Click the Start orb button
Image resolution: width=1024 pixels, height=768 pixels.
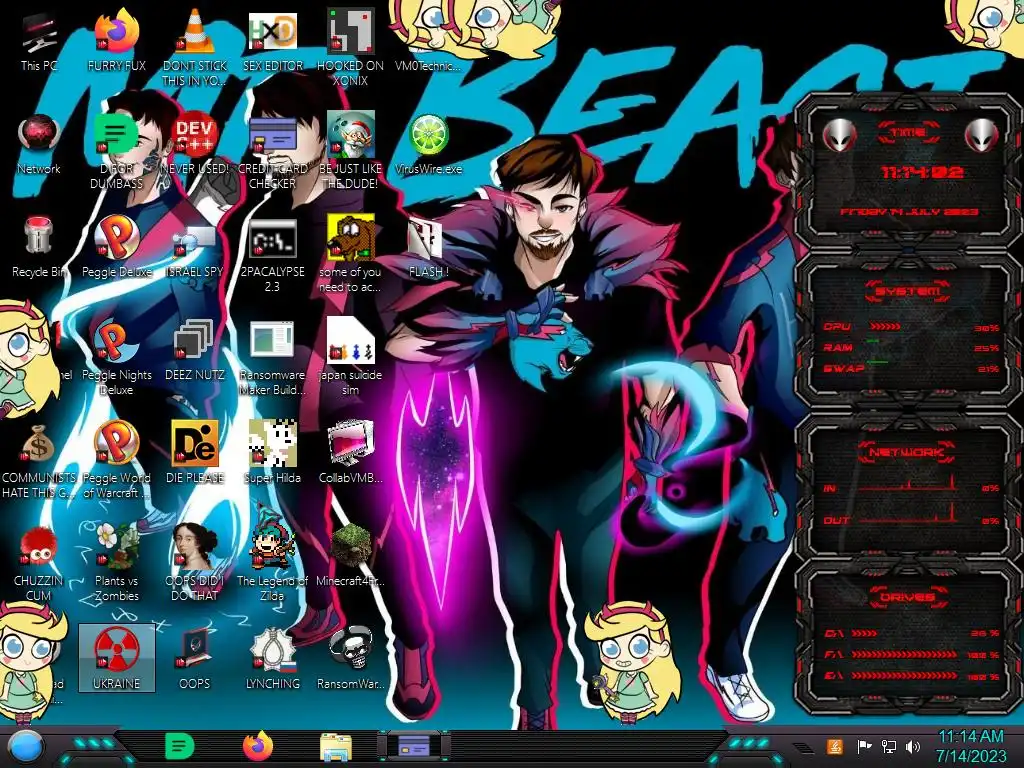tap(26, 748)
